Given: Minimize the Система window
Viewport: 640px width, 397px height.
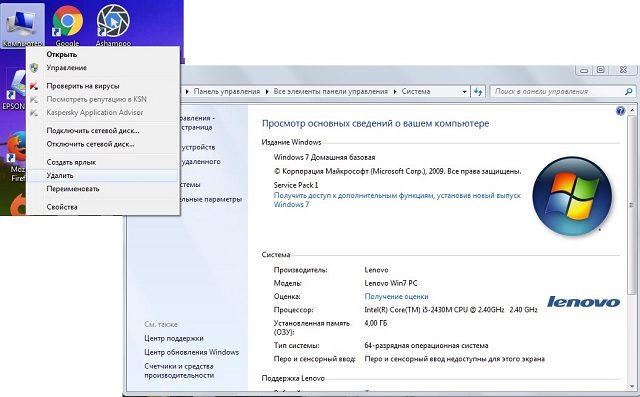Looking at the screenshot, I should click(x=584, y=70).
